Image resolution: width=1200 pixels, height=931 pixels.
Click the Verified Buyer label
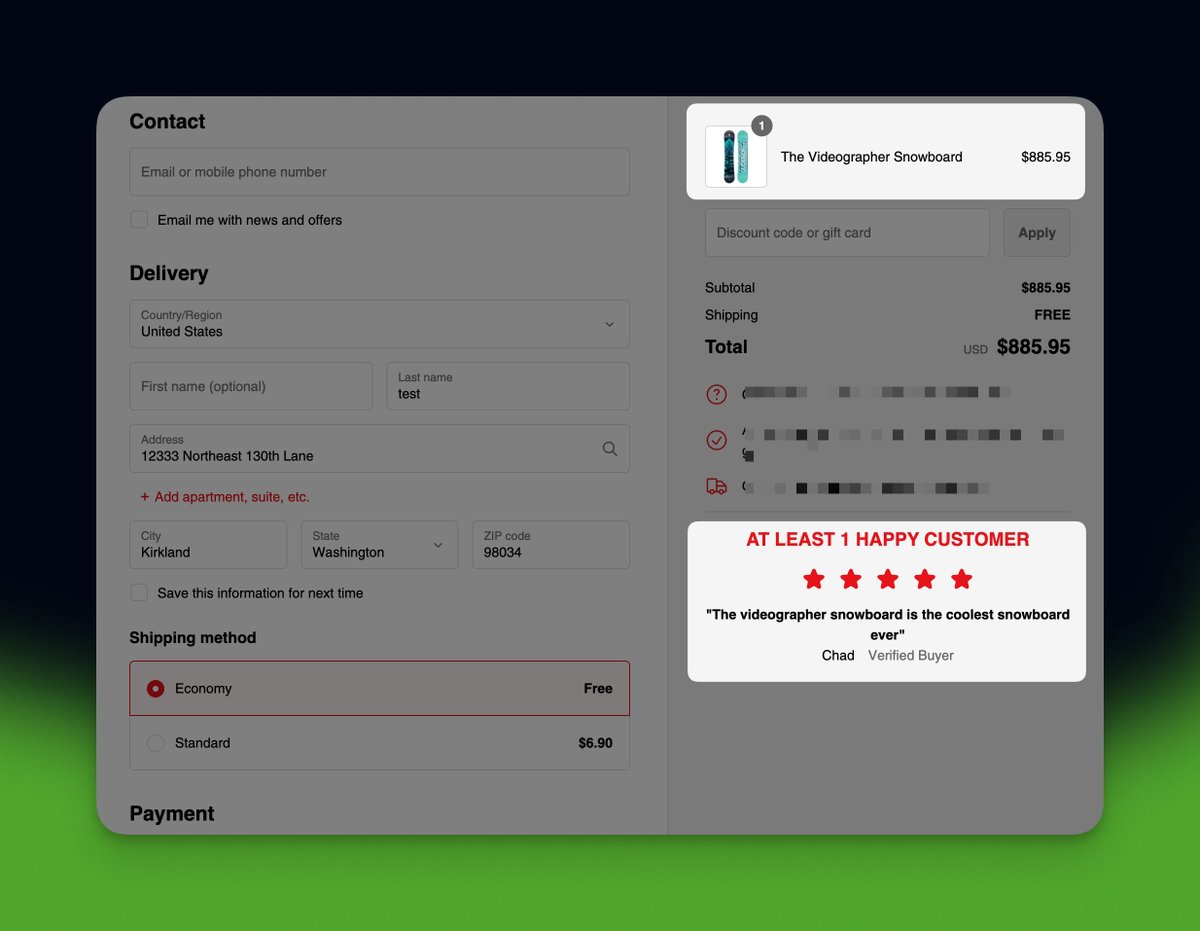click(911, 656)
